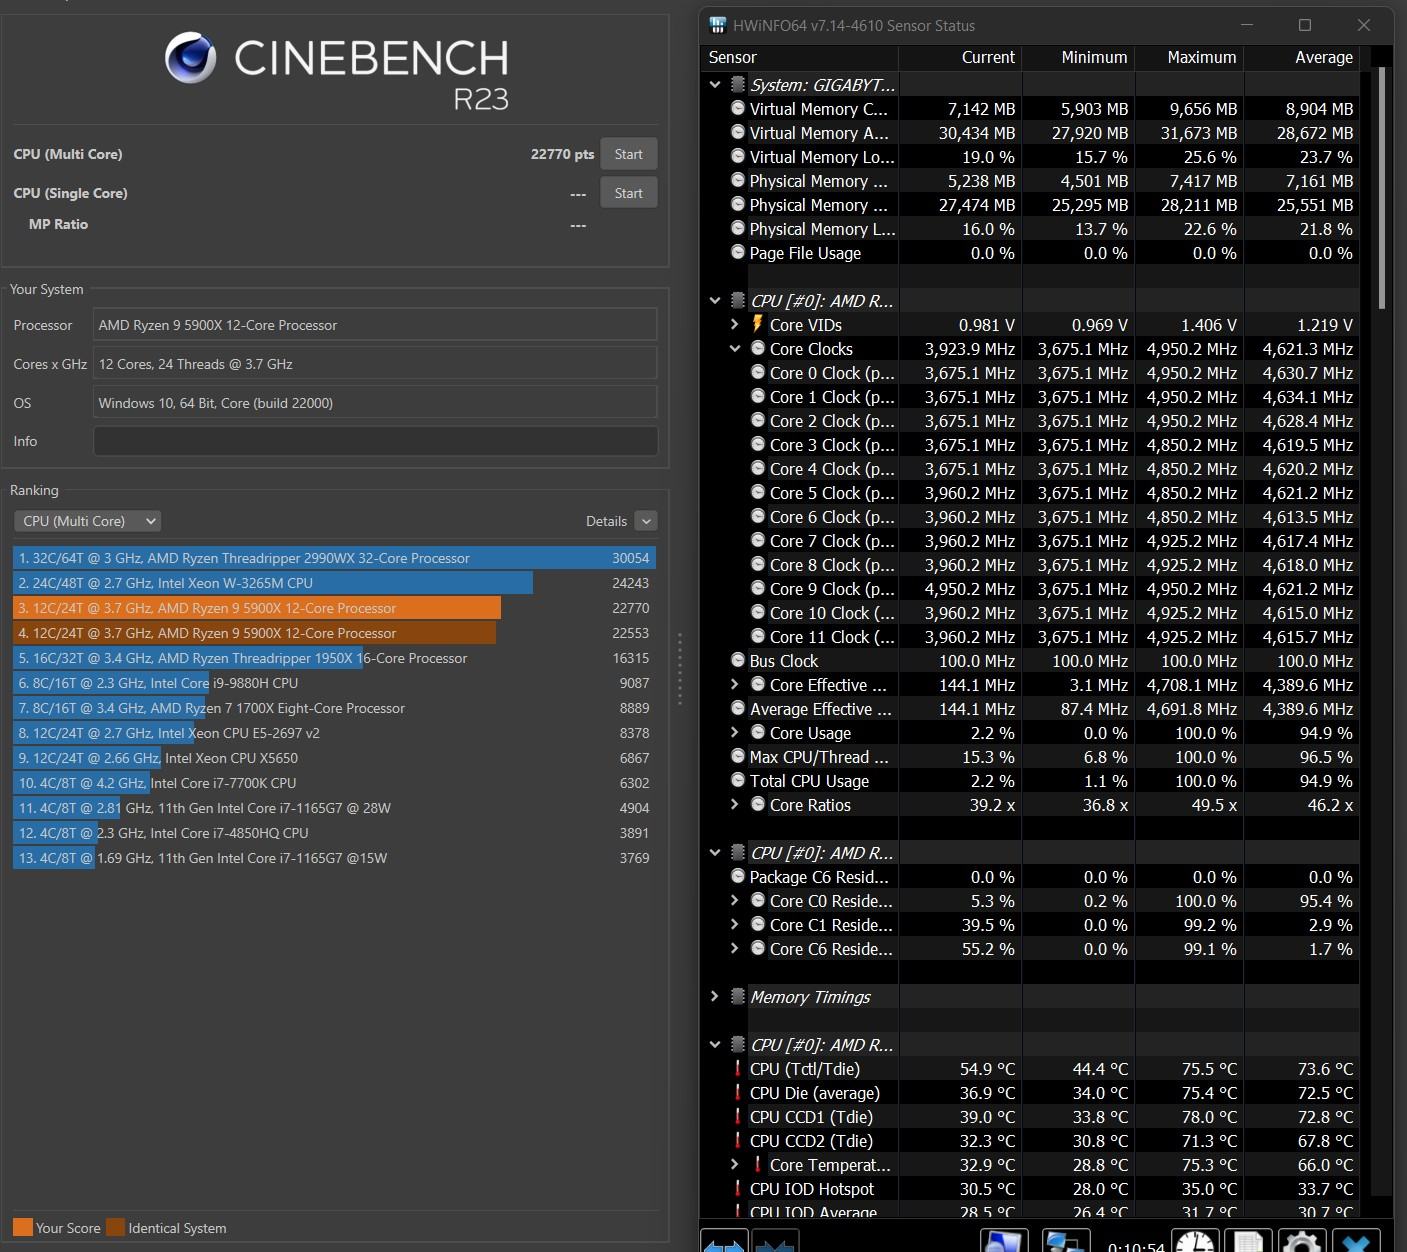Expand the Core C0 Residency row
This screenshot has width=1407, height=1252.
[735, 901]
